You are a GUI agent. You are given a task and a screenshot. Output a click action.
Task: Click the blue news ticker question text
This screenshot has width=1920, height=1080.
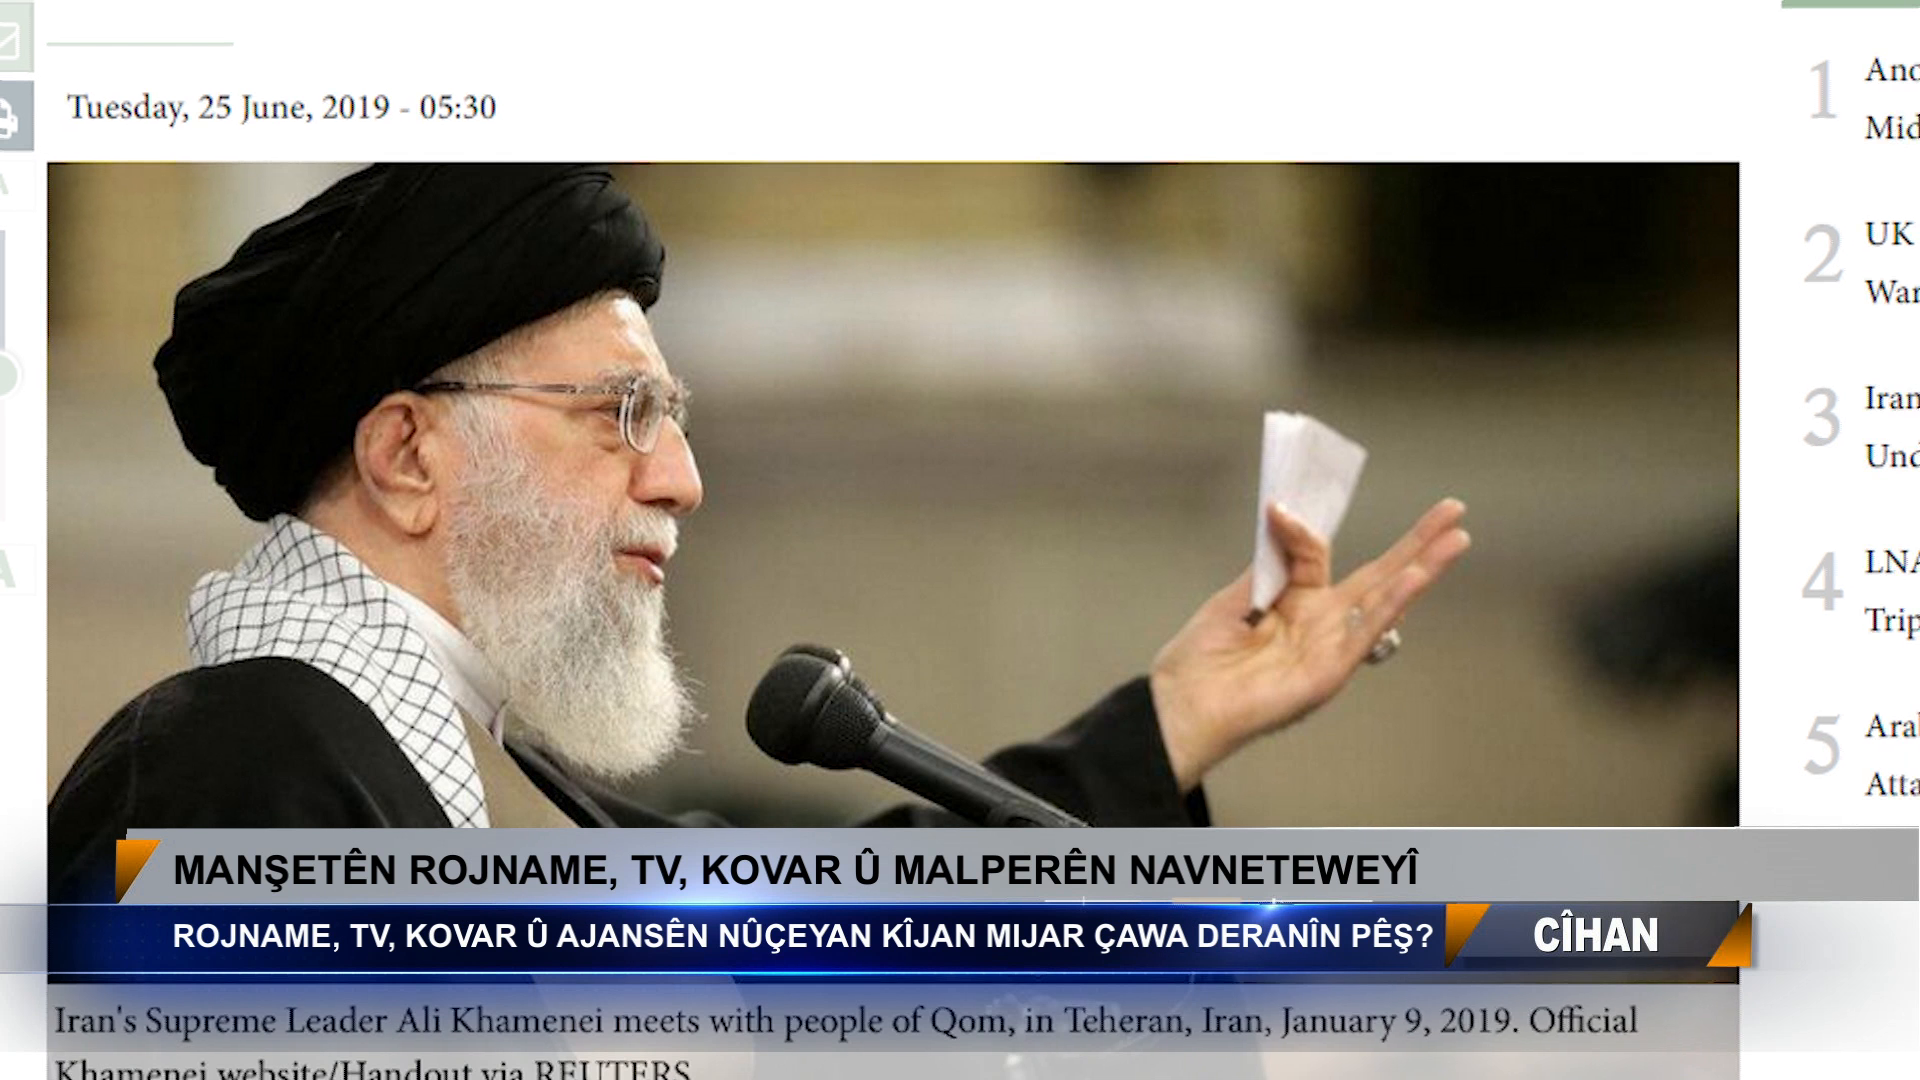pos(803,936)
